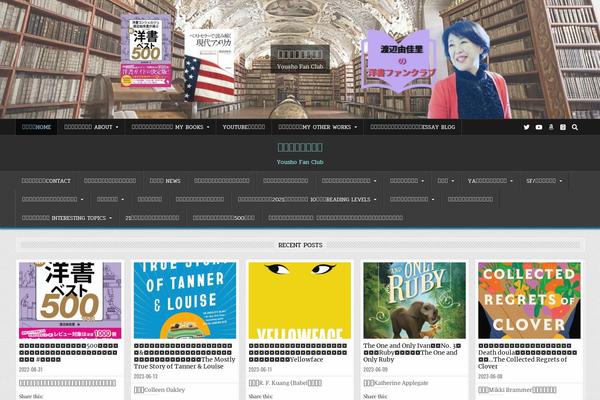The height and width of the screenshot is (400, 600).
Task: Open the CONTACT menu item
Action: coord(46,181)
